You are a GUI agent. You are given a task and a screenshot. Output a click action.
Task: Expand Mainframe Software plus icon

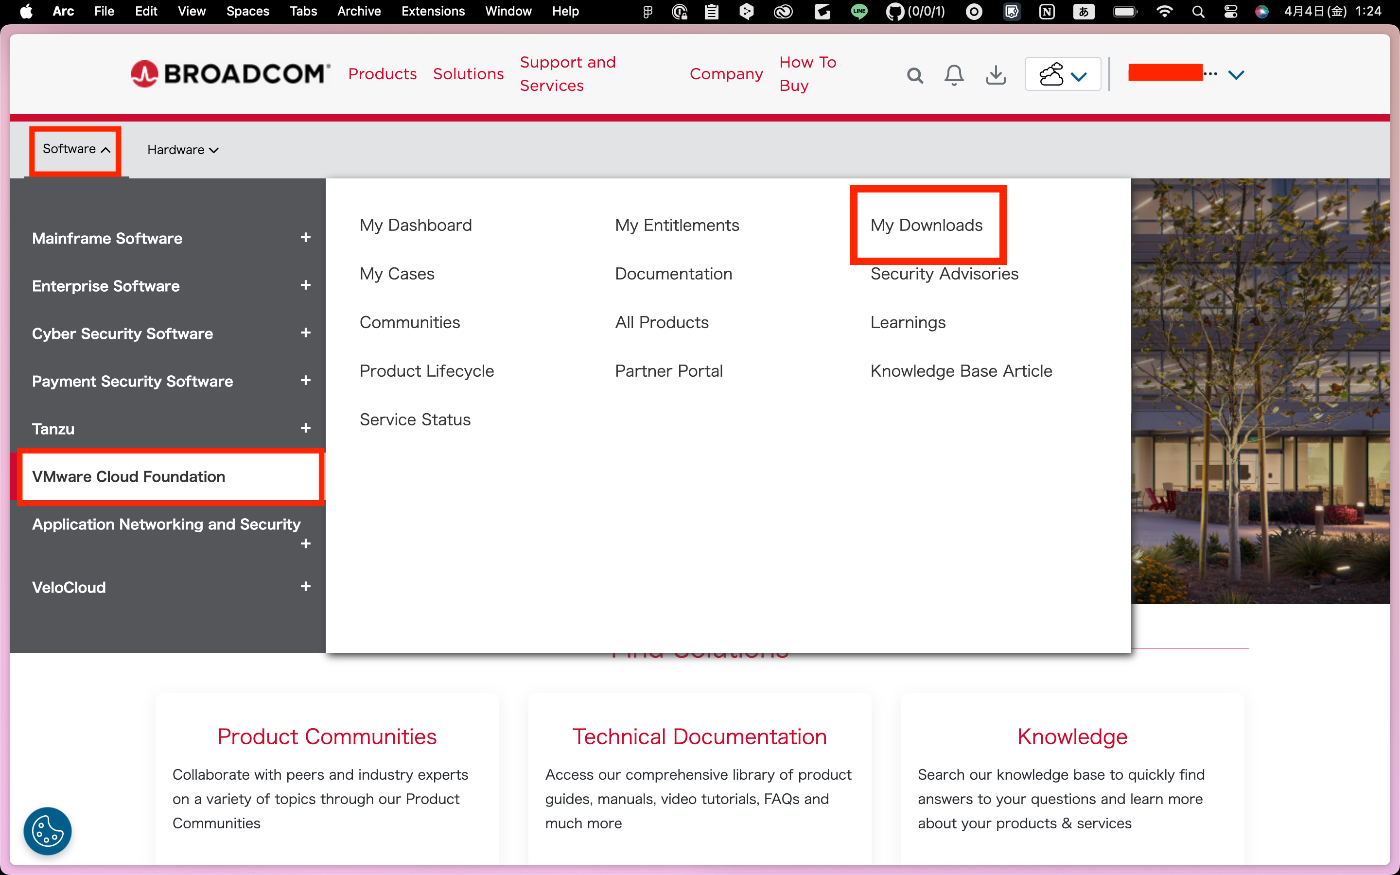(x=306, y=238)
